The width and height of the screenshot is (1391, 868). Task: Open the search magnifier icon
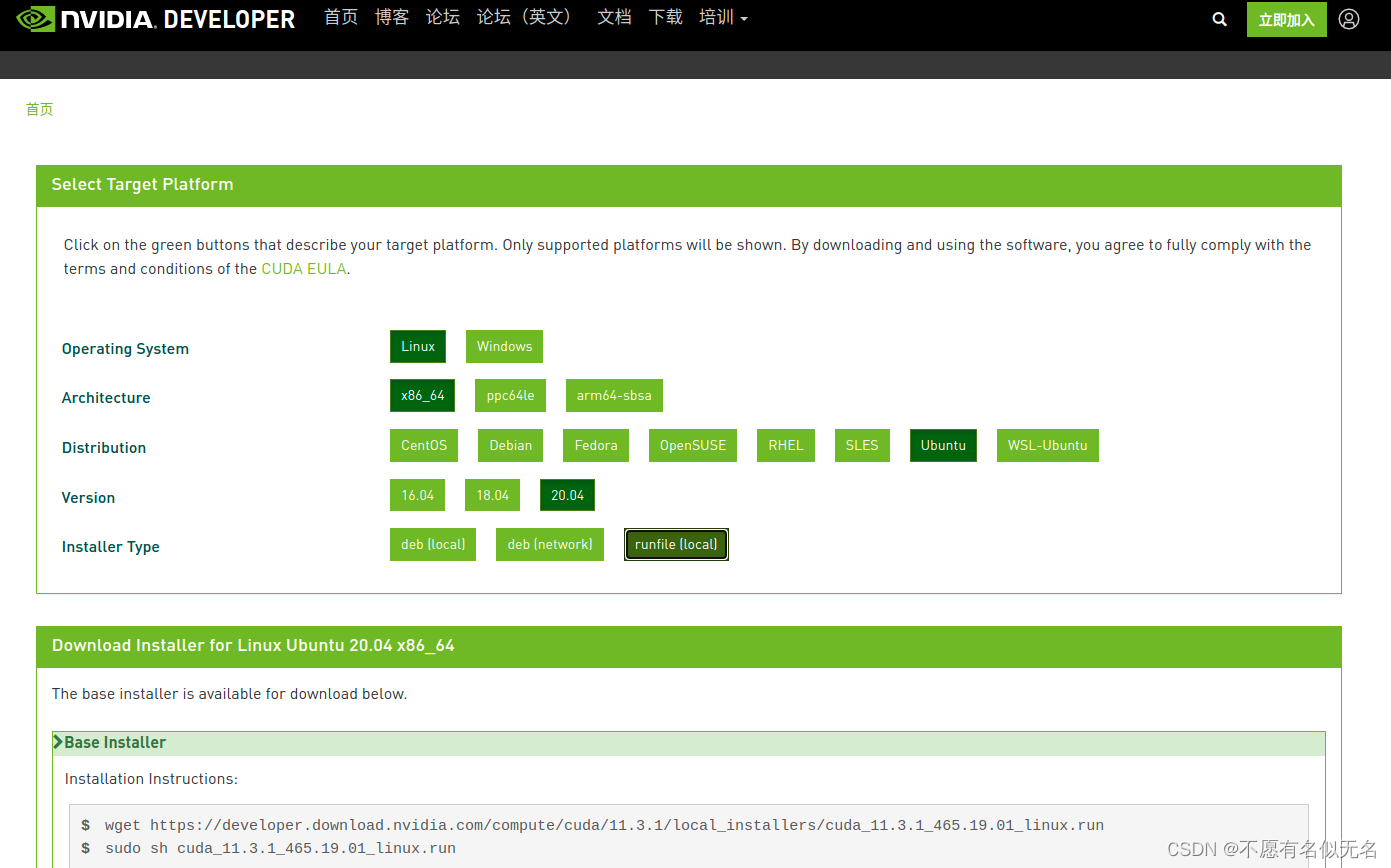[x=1219, y=19]
